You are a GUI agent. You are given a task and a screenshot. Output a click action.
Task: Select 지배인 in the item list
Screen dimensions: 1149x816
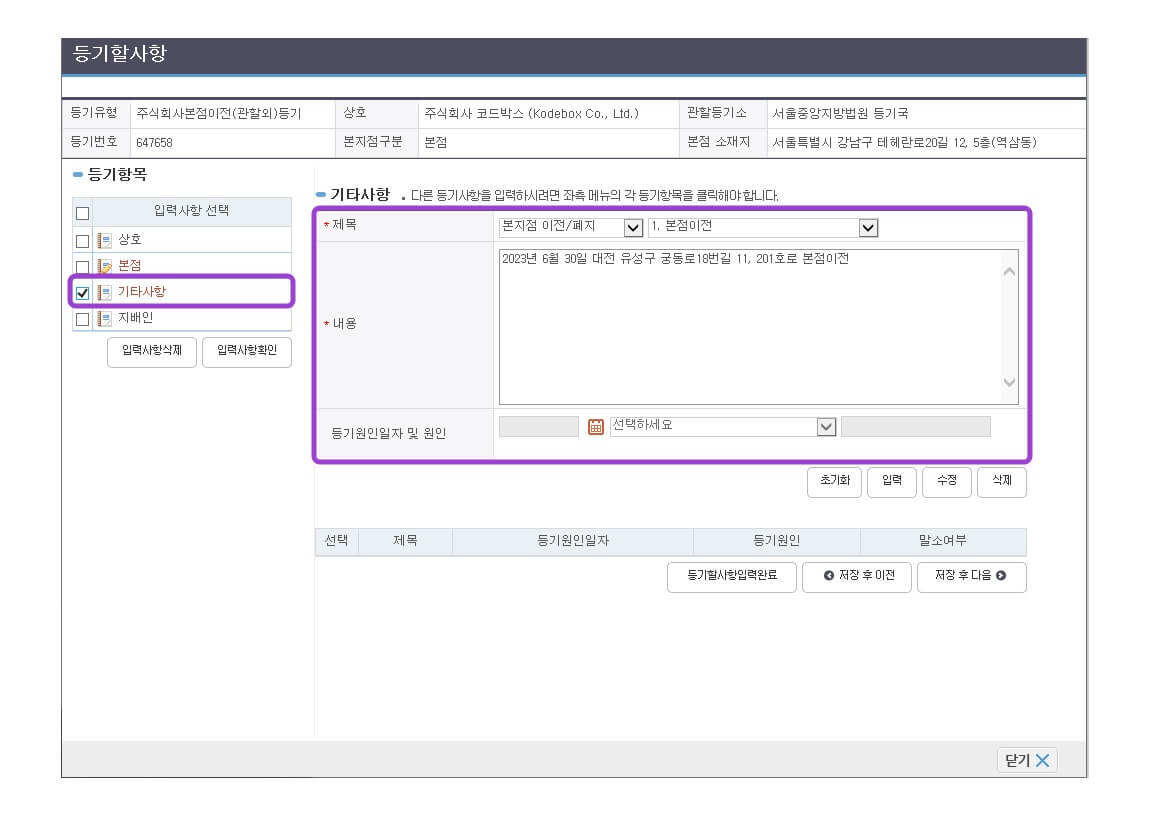click(136, 319)
